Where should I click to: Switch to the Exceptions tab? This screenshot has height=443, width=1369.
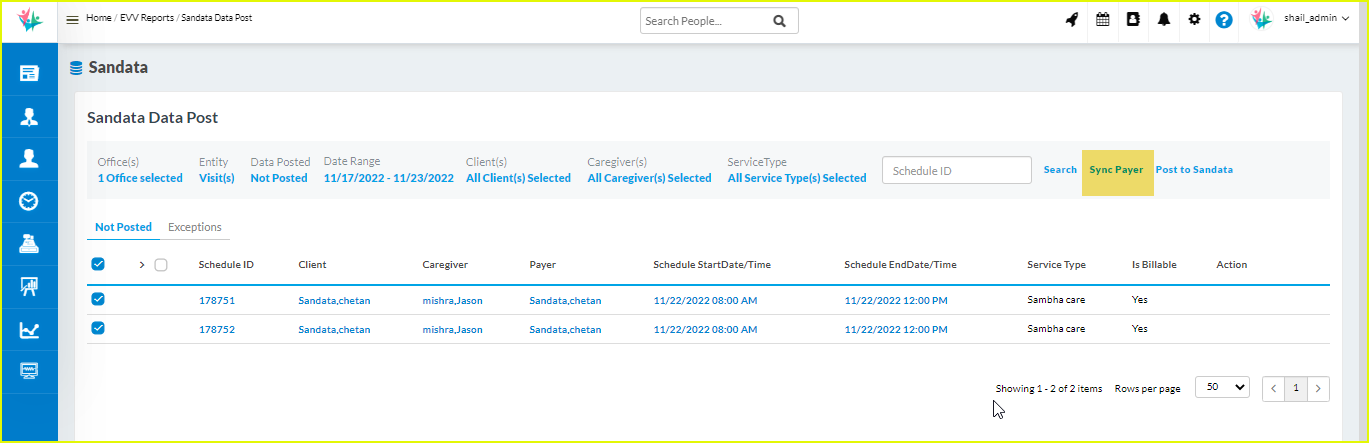[195, 228]
